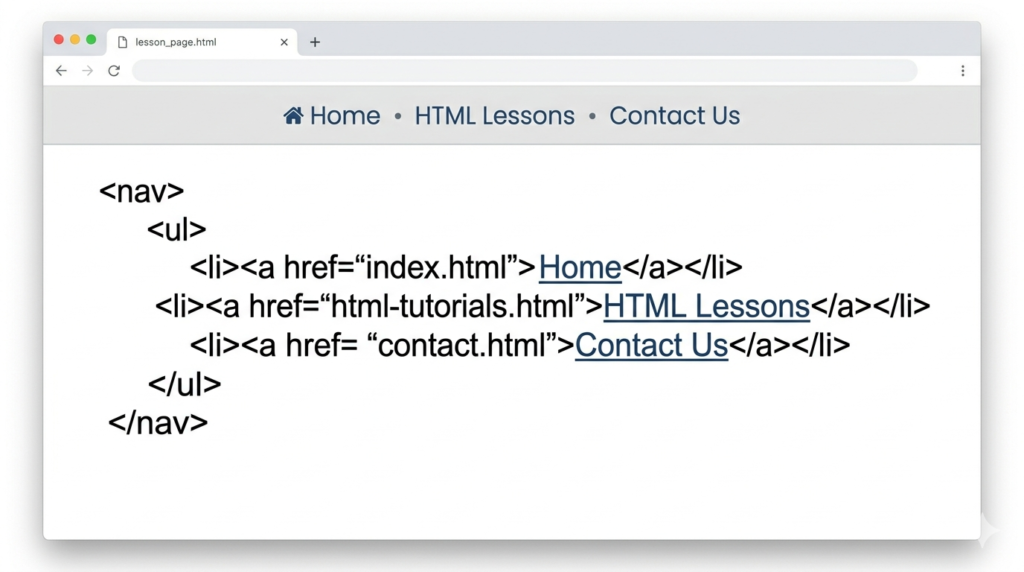Click the red close window button

click(58, 40)
